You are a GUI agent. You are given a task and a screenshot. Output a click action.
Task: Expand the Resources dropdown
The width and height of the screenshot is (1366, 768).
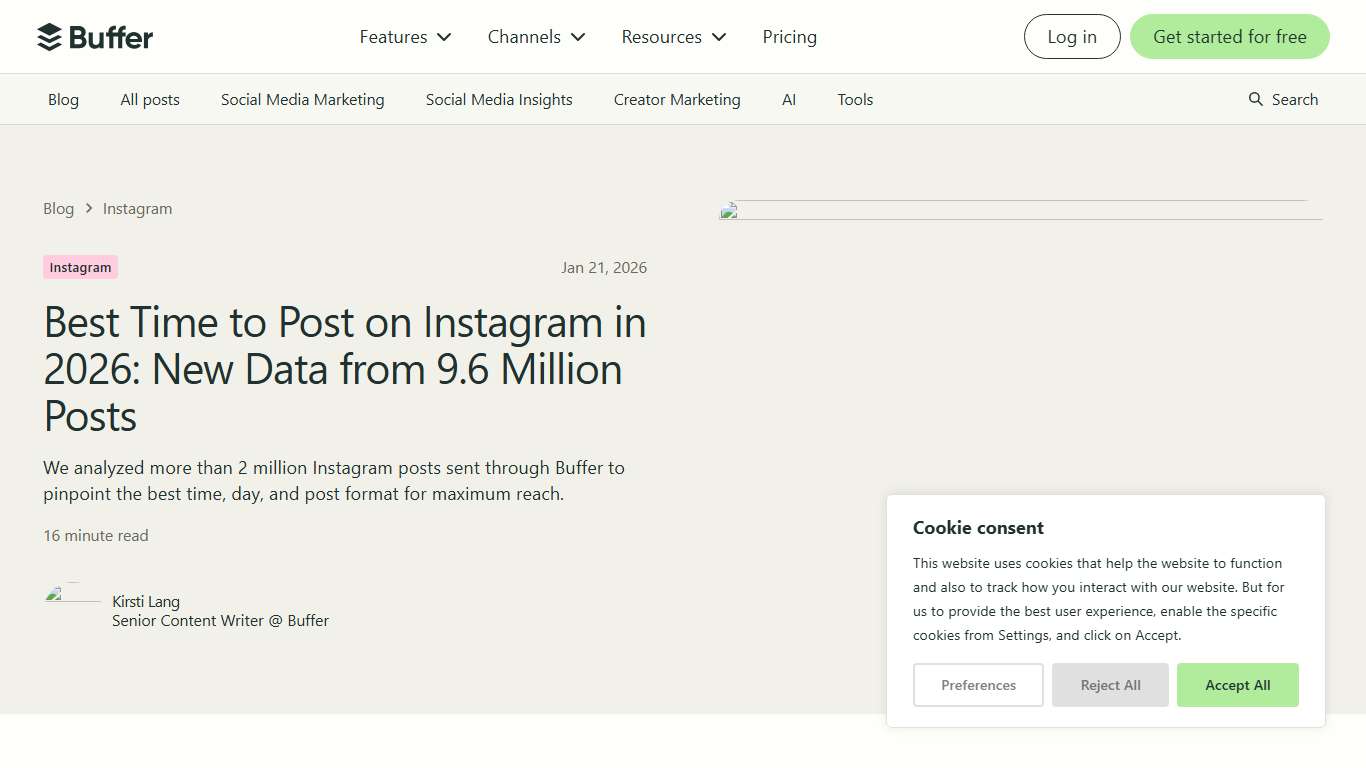[x=673, y=36]
